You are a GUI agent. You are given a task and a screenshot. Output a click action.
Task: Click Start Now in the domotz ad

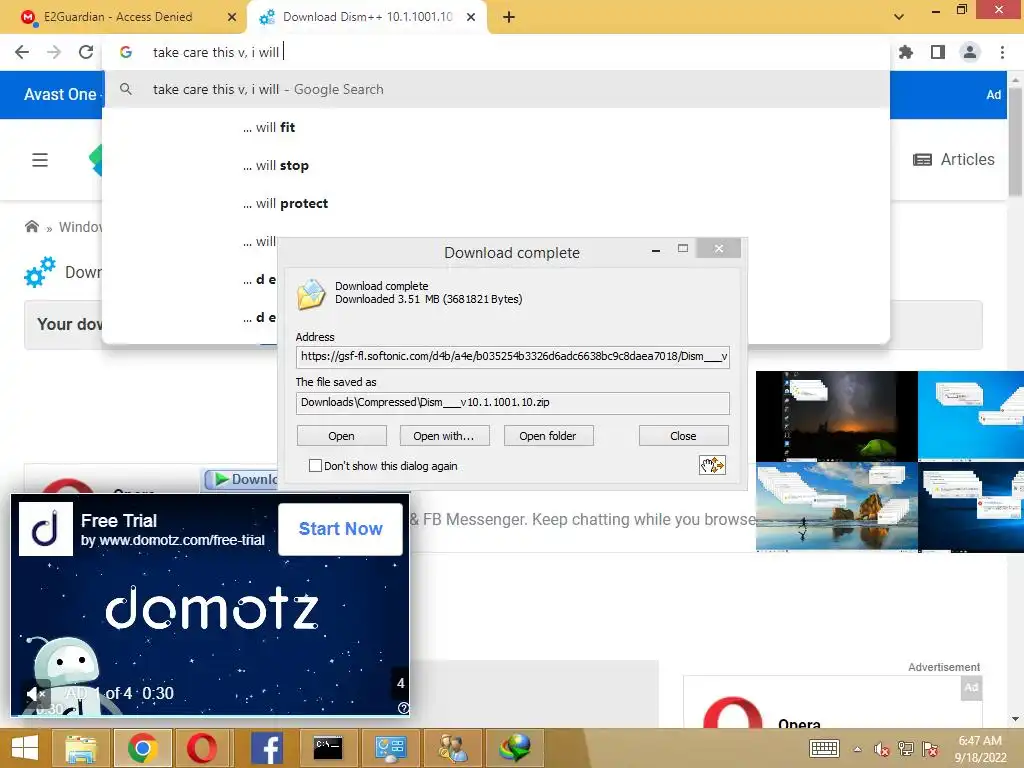(x=340, y=529)
